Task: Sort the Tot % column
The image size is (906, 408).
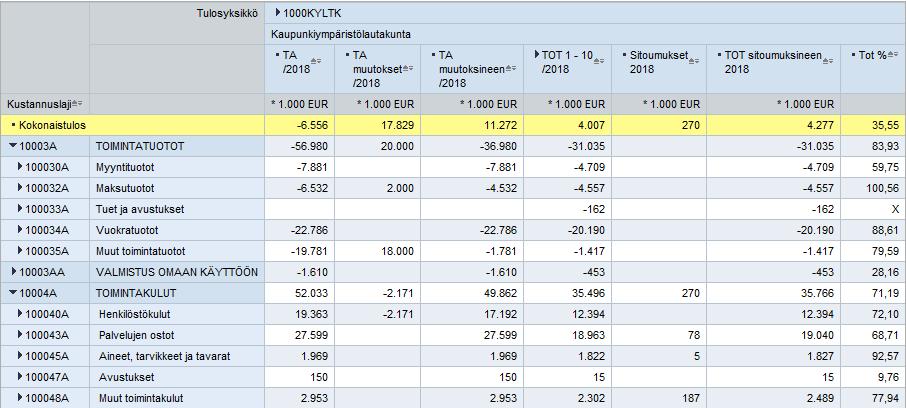Action: tap(893, 56)
